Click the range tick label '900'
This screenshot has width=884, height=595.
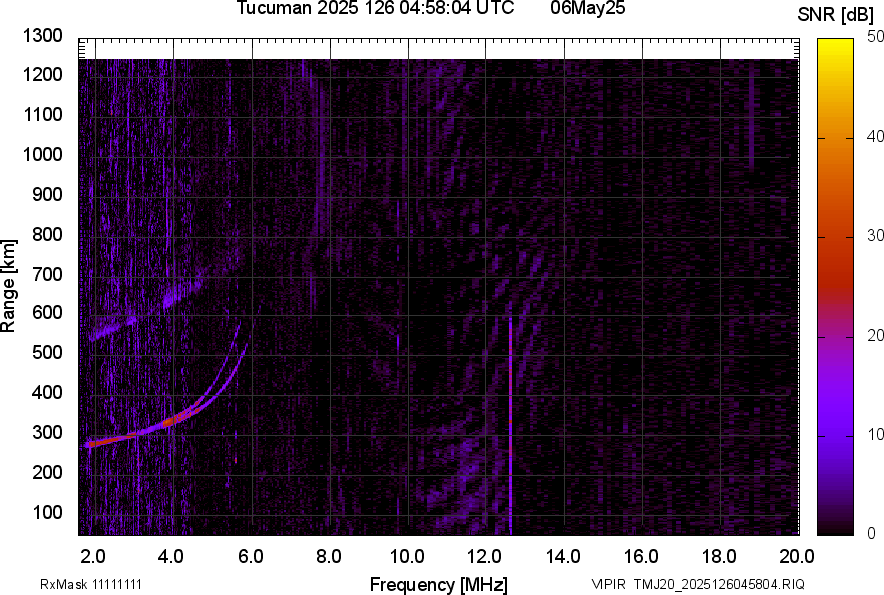(x=47, y=194)
